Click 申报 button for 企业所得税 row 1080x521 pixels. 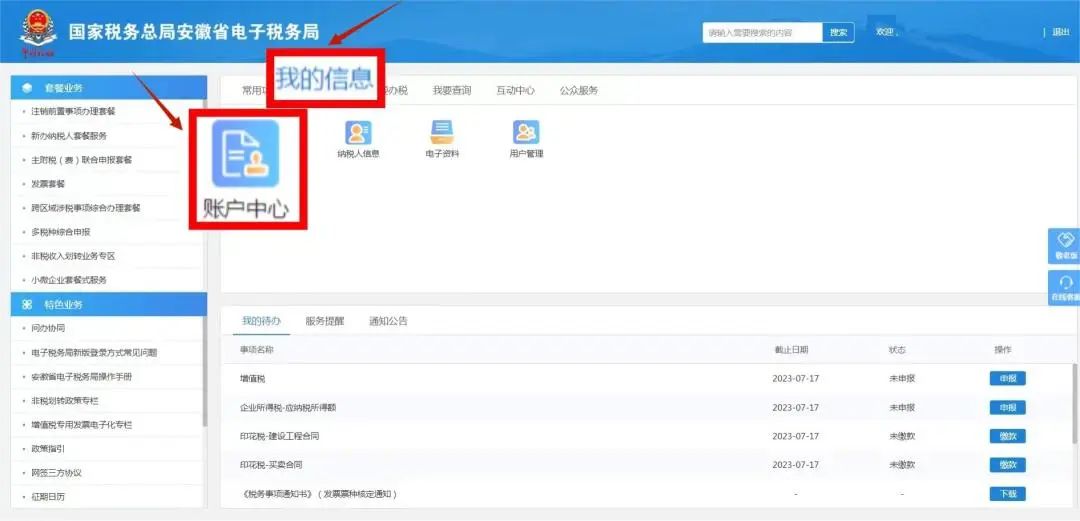coord(1008,407)
